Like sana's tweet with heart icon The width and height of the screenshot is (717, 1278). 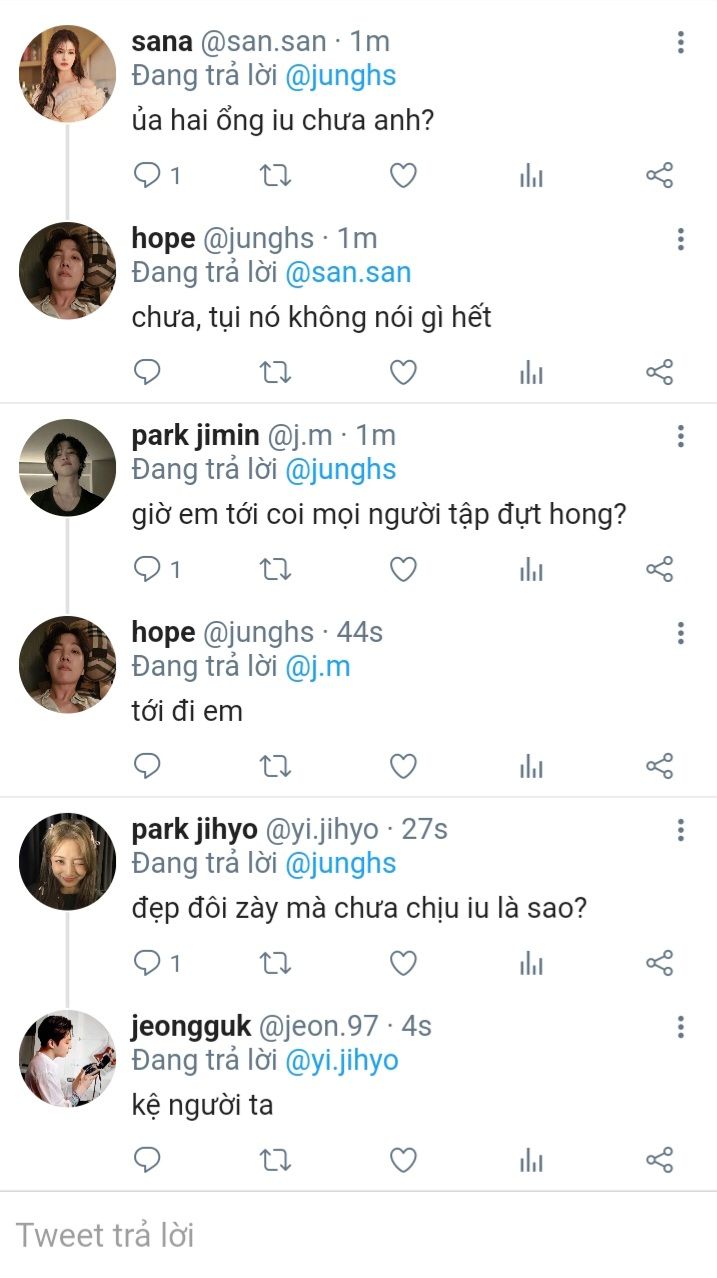coord(402,176)
